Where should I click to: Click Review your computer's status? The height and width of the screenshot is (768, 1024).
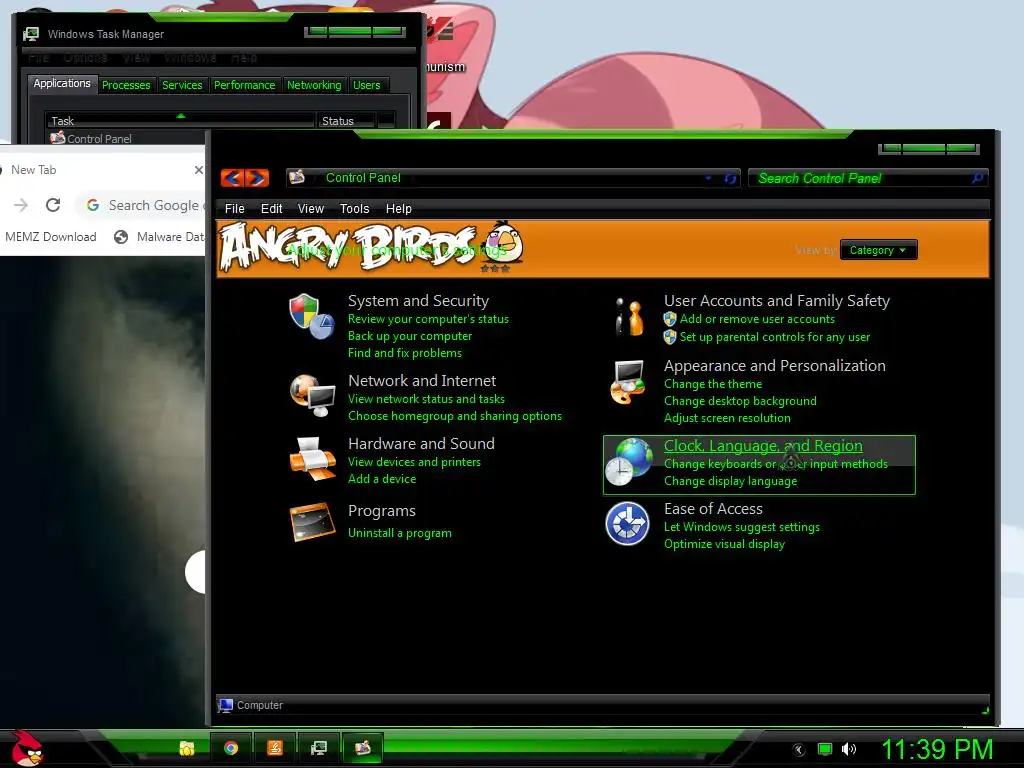(428, 319)
